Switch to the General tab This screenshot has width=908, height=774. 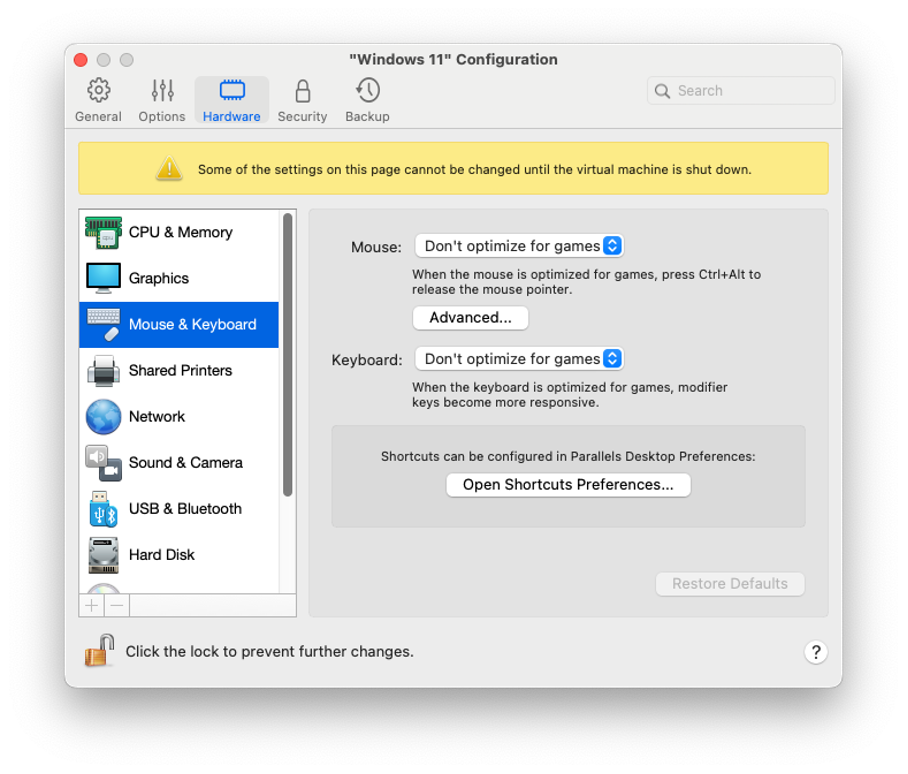[x=97, y=99]
